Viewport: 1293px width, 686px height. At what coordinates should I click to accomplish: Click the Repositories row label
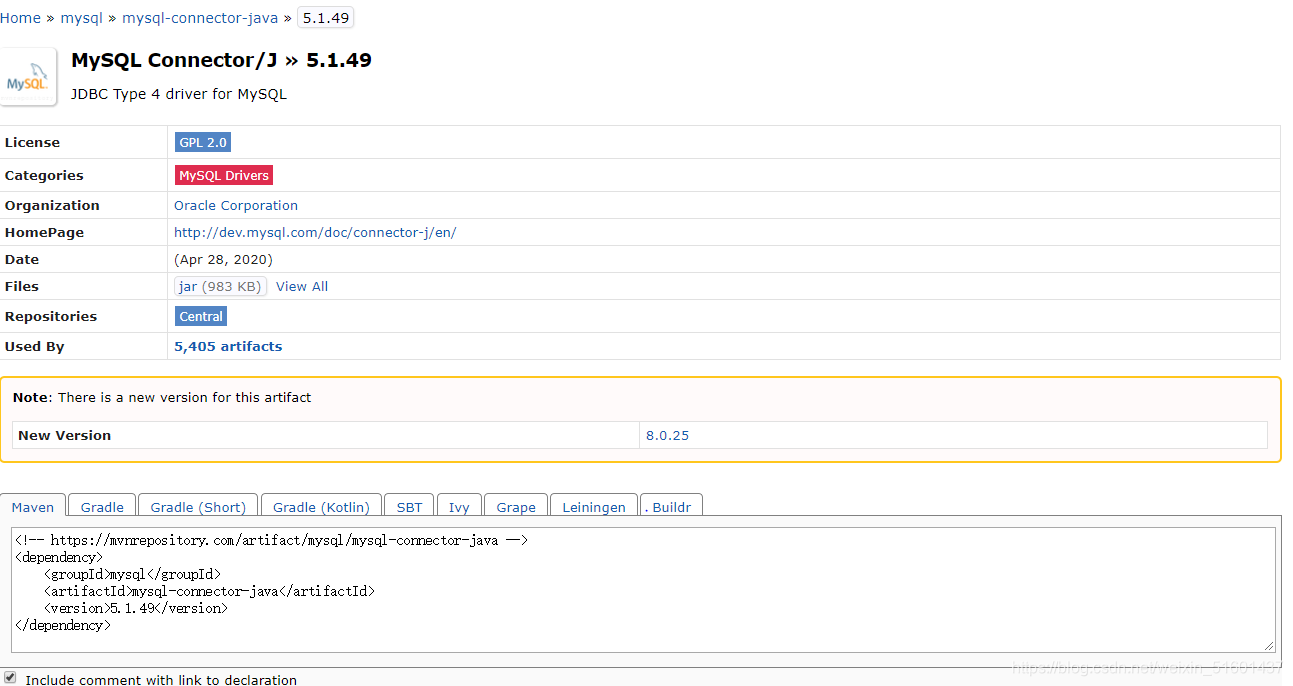pyautogui.click(x=51, y=316)
